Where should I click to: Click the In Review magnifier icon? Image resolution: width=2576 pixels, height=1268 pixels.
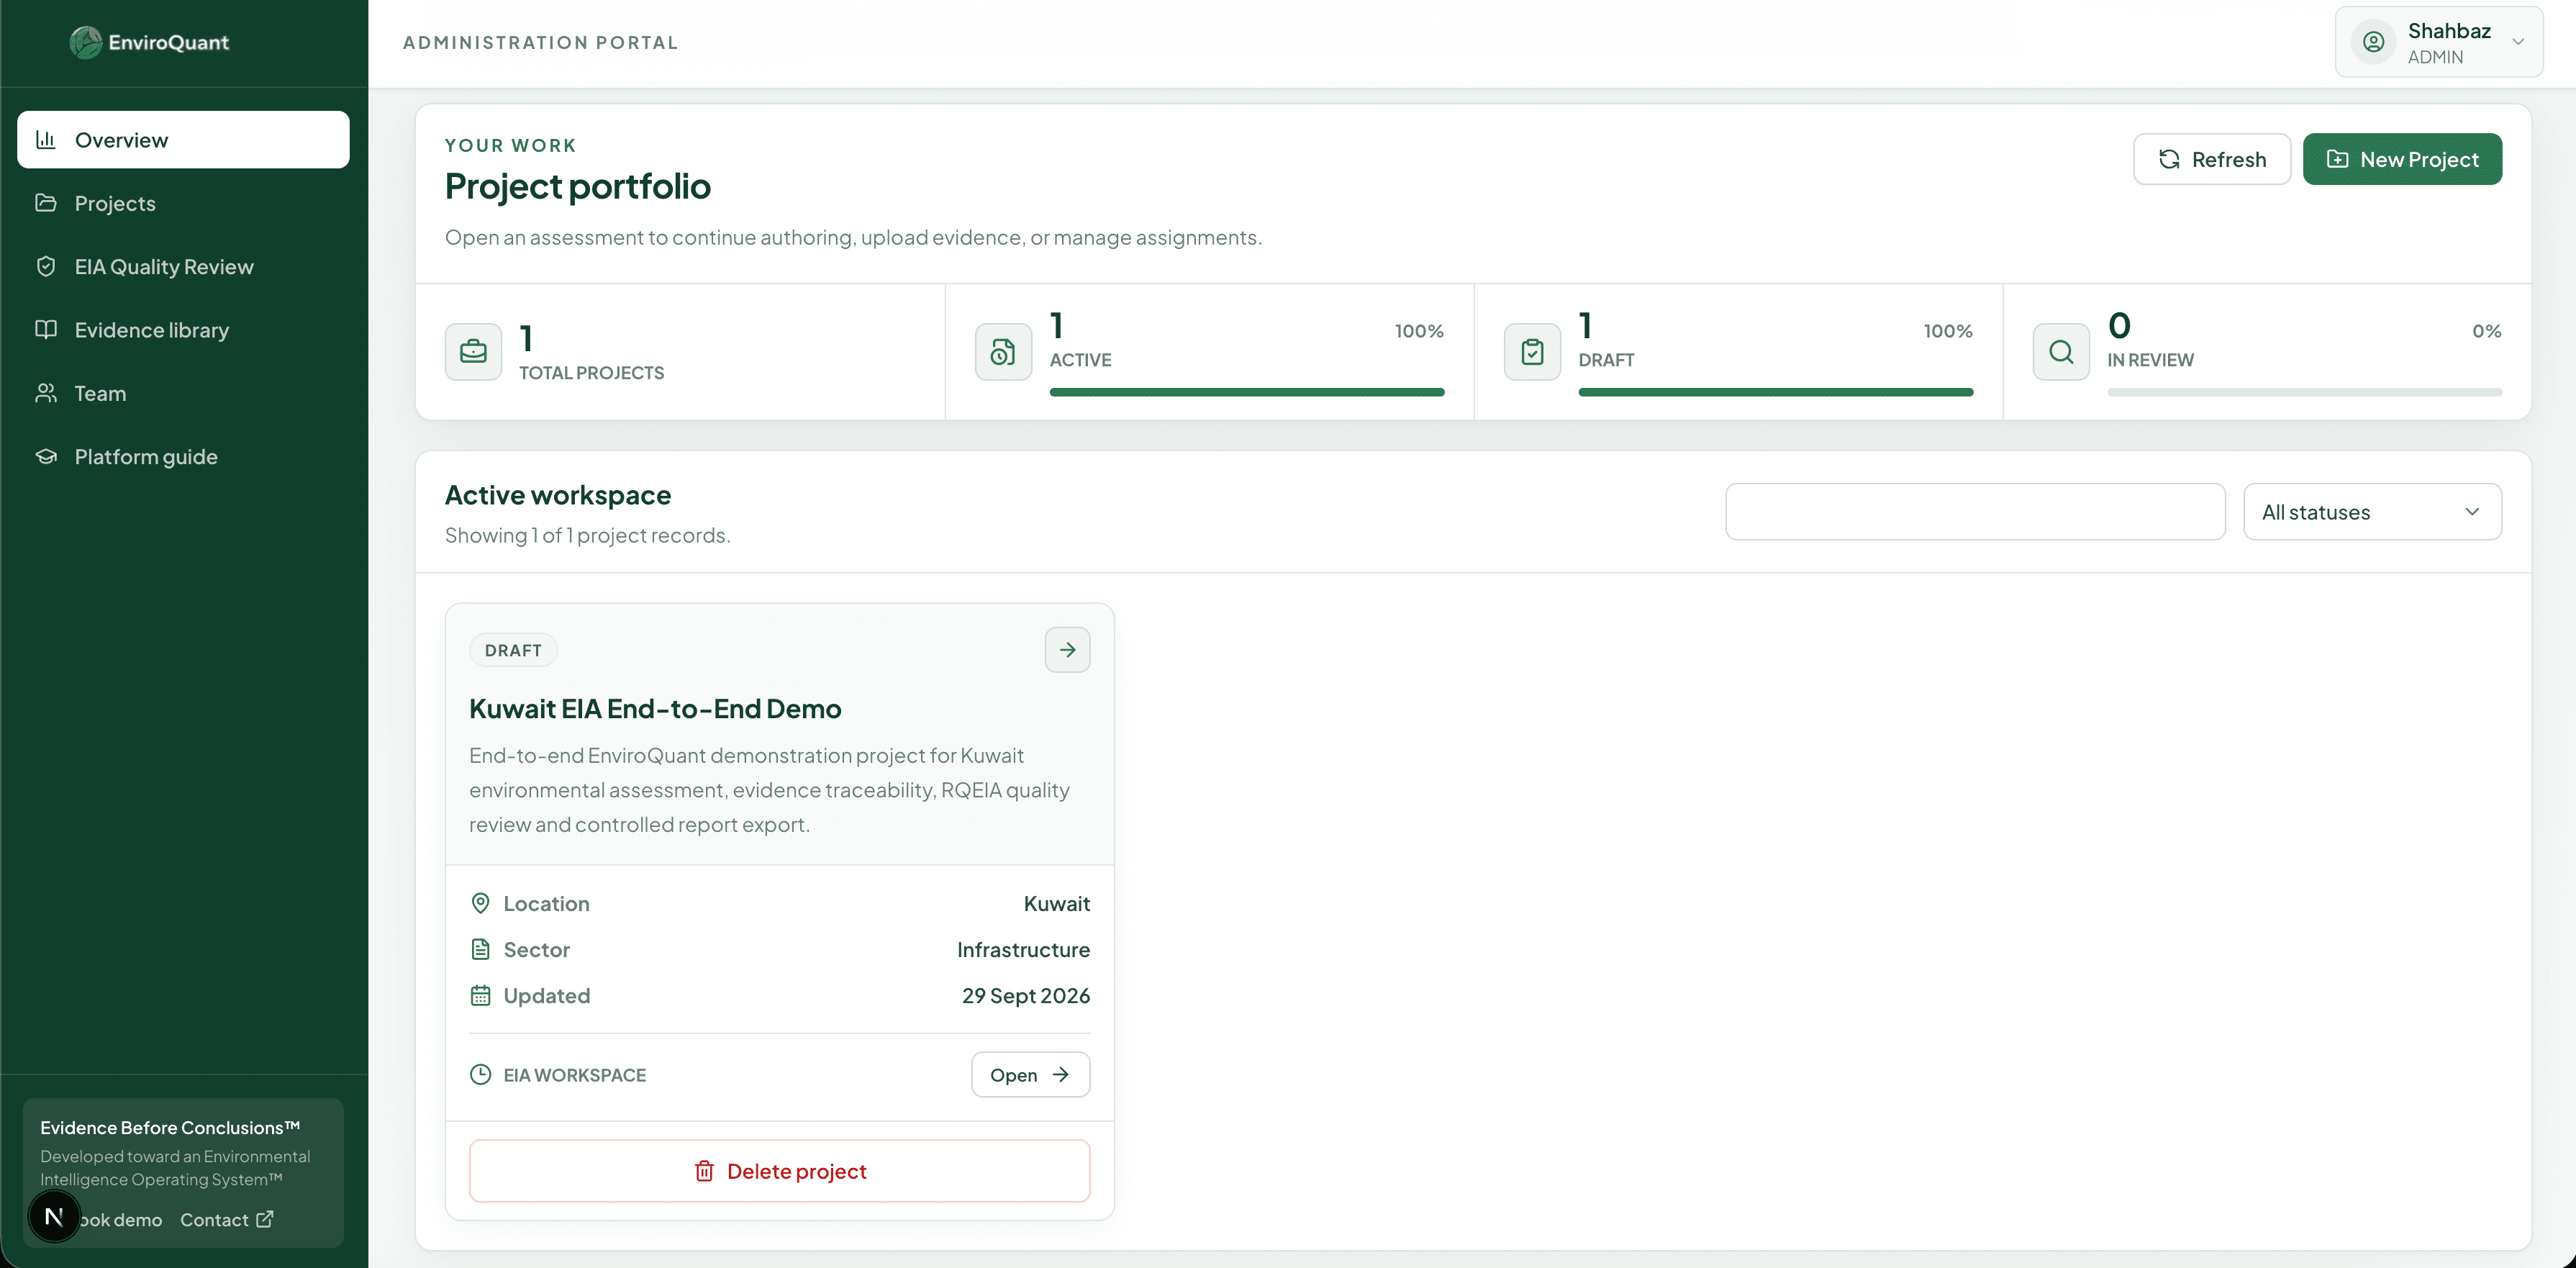(x=2061, y=352)
